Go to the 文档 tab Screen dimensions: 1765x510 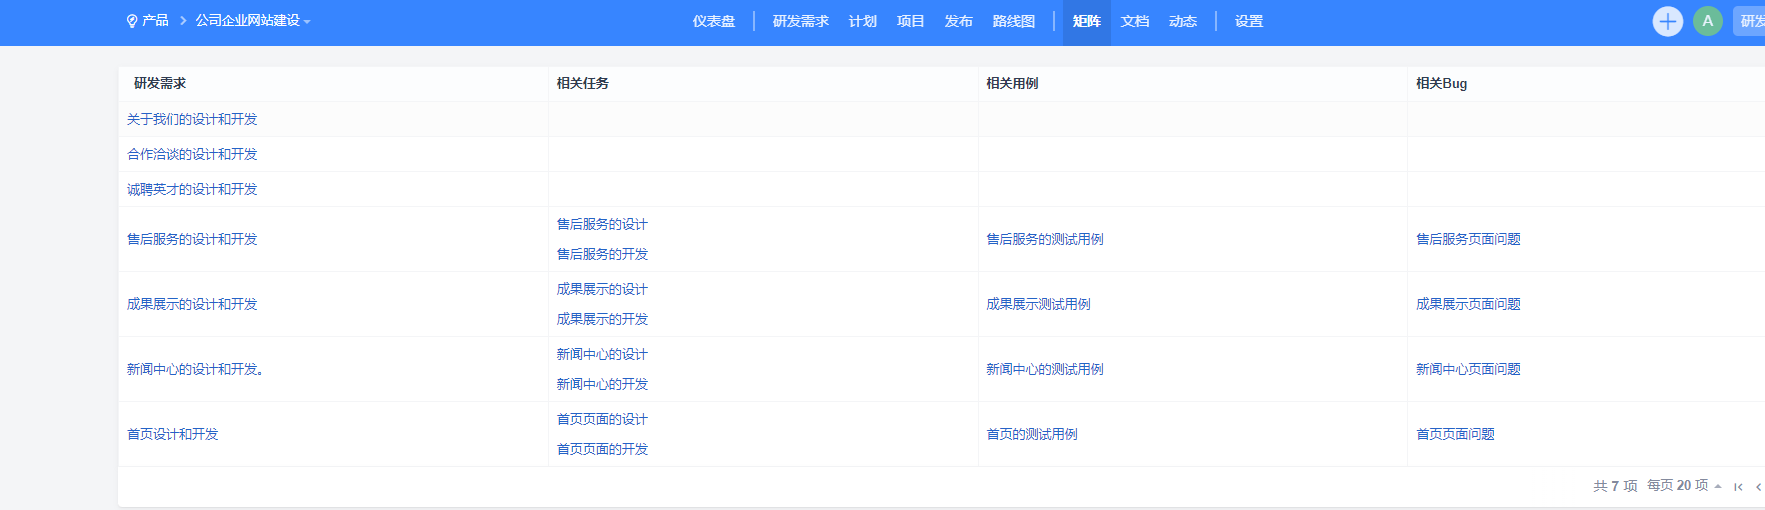coord(1135,21)
